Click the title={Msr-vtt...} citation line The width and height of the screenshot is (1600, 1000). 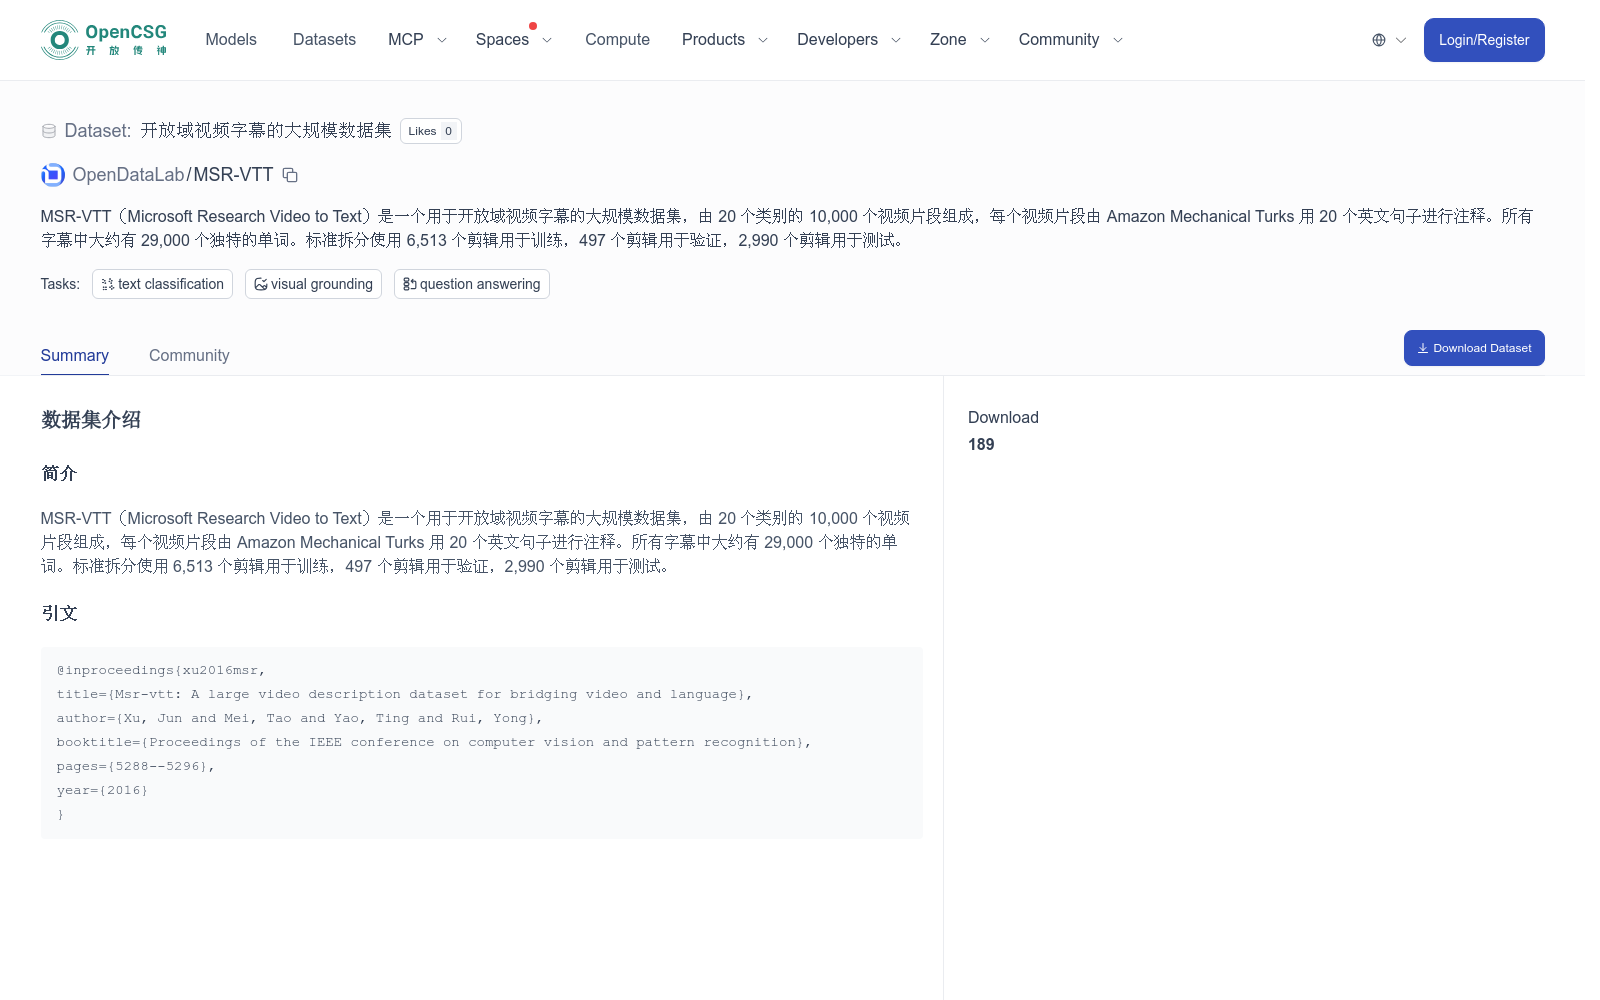pyautogui.click(x=405, y=694)
